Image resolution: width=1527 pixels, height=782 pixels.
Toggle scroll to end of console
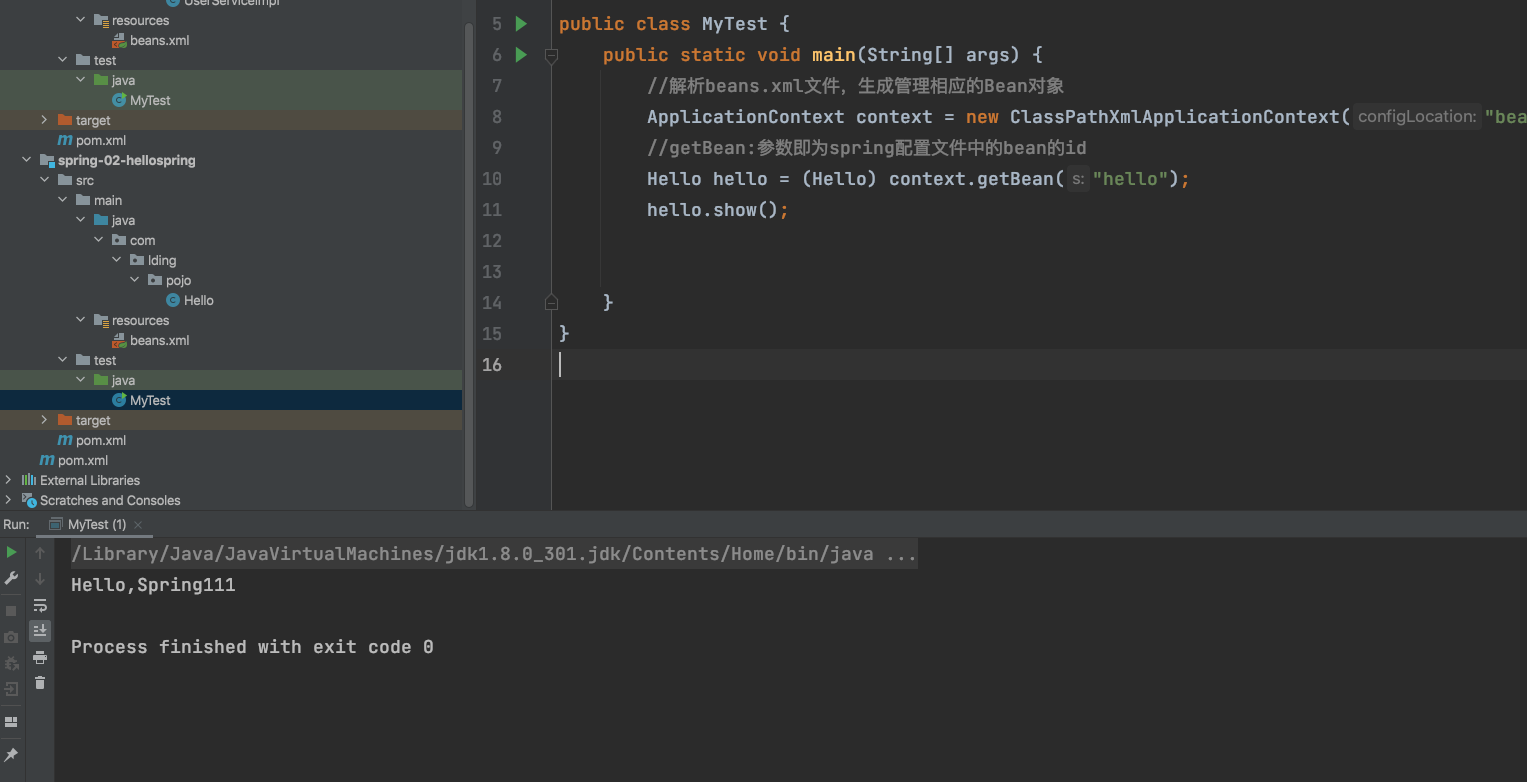click(40, 631)
